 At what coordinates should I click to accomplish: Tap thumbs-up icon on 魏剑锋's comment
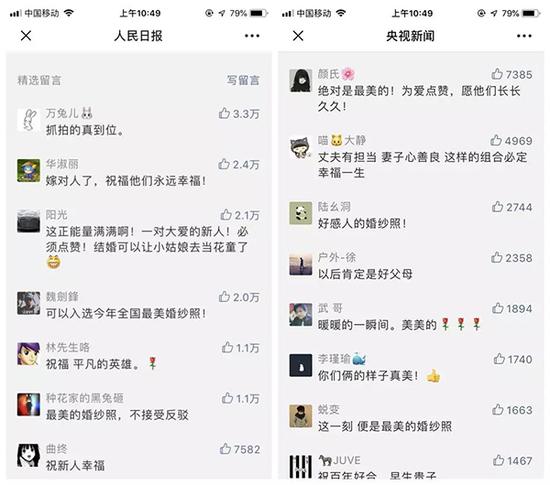coord(224,297)
